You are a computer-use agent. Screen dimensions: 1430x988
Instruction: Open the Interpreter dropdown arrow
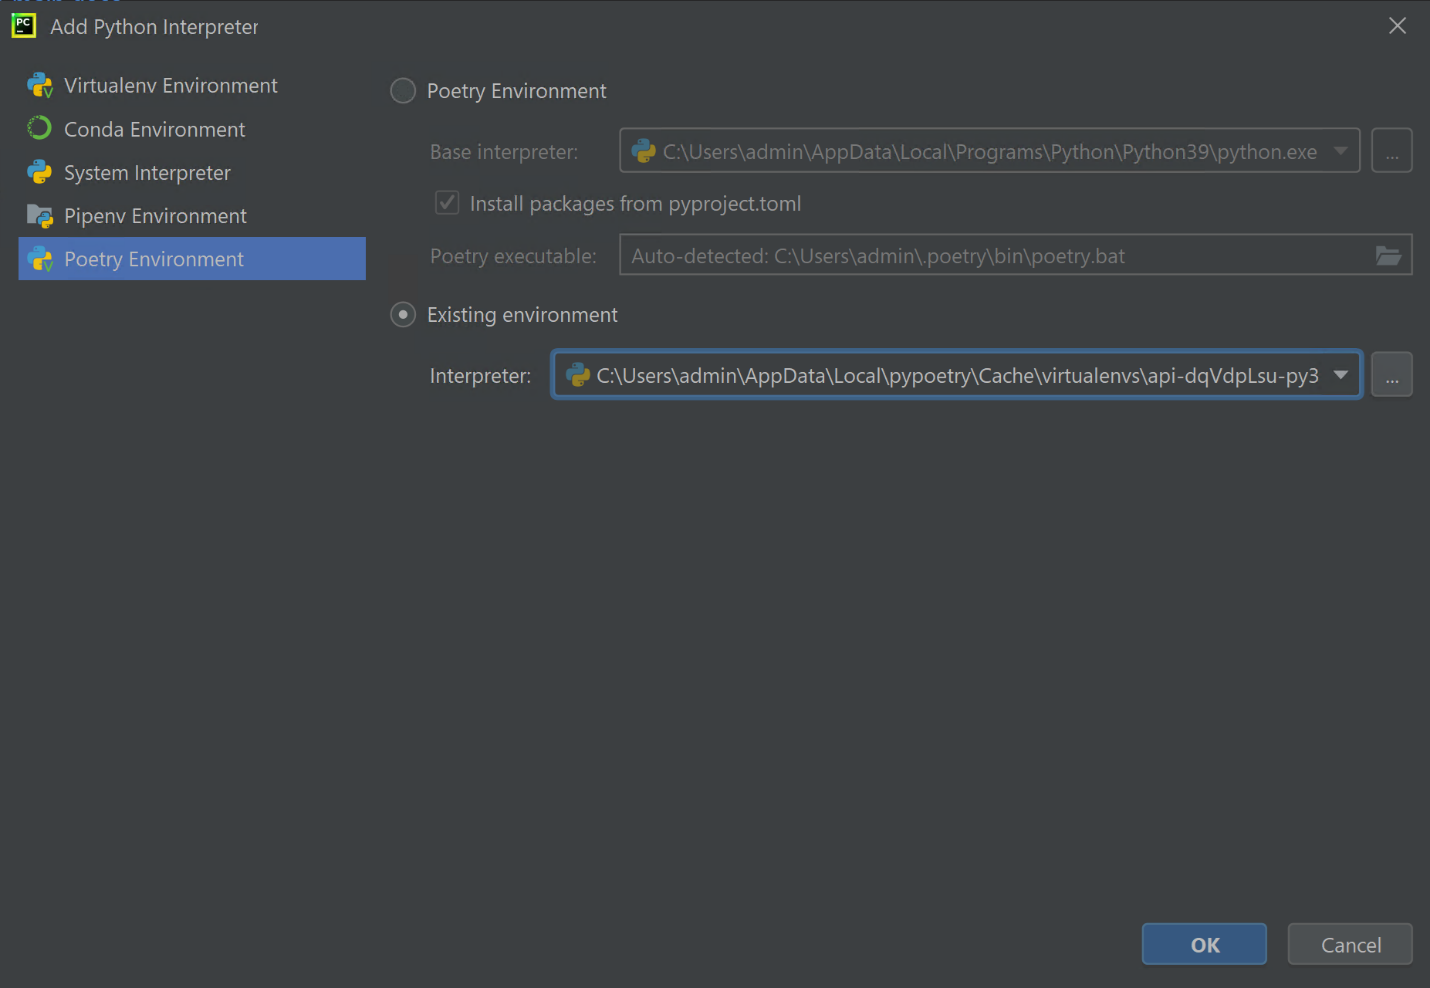click(1341, 375)
